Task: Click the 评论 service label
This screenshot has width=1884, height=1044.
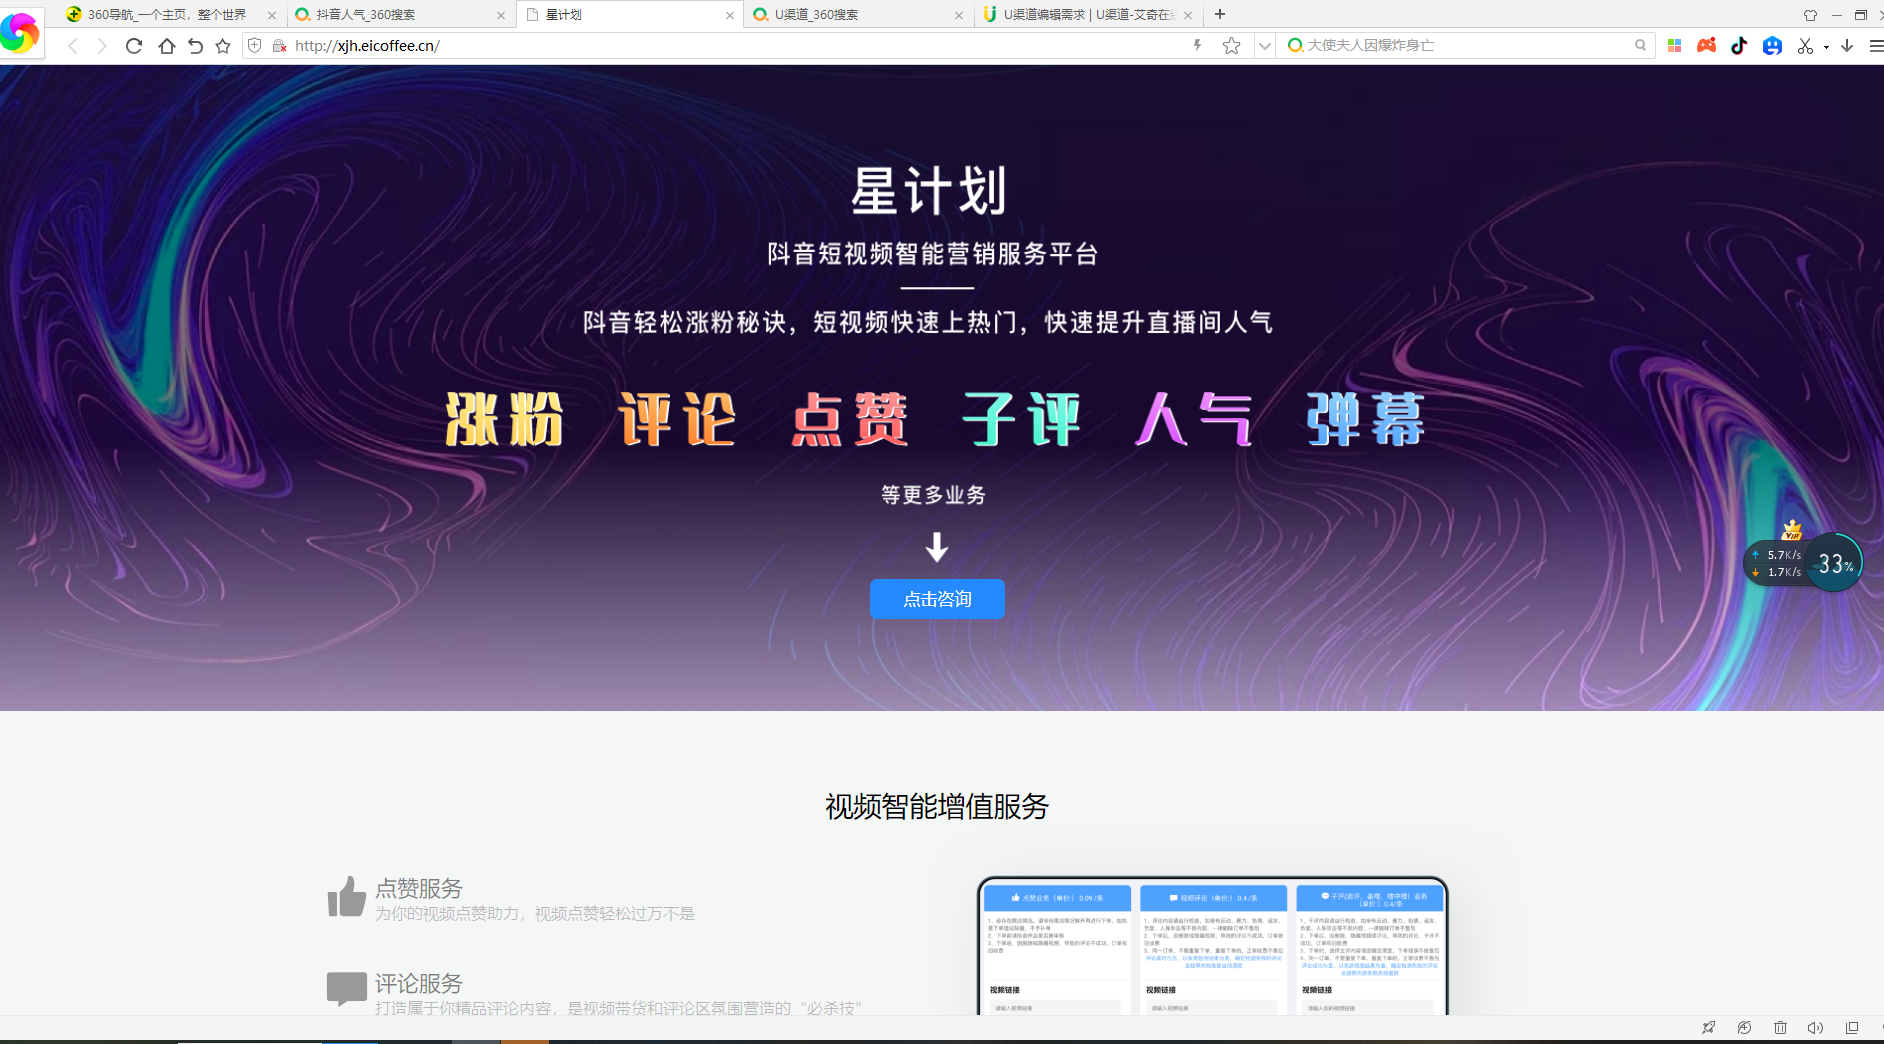Action: [x=677, y=419]
